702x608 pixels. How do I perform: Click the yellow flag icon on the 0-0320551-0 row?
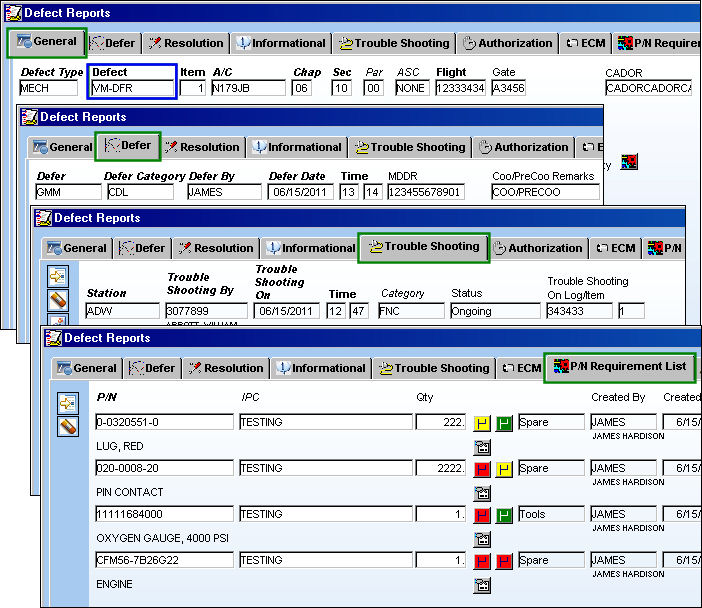coord(482,423)
